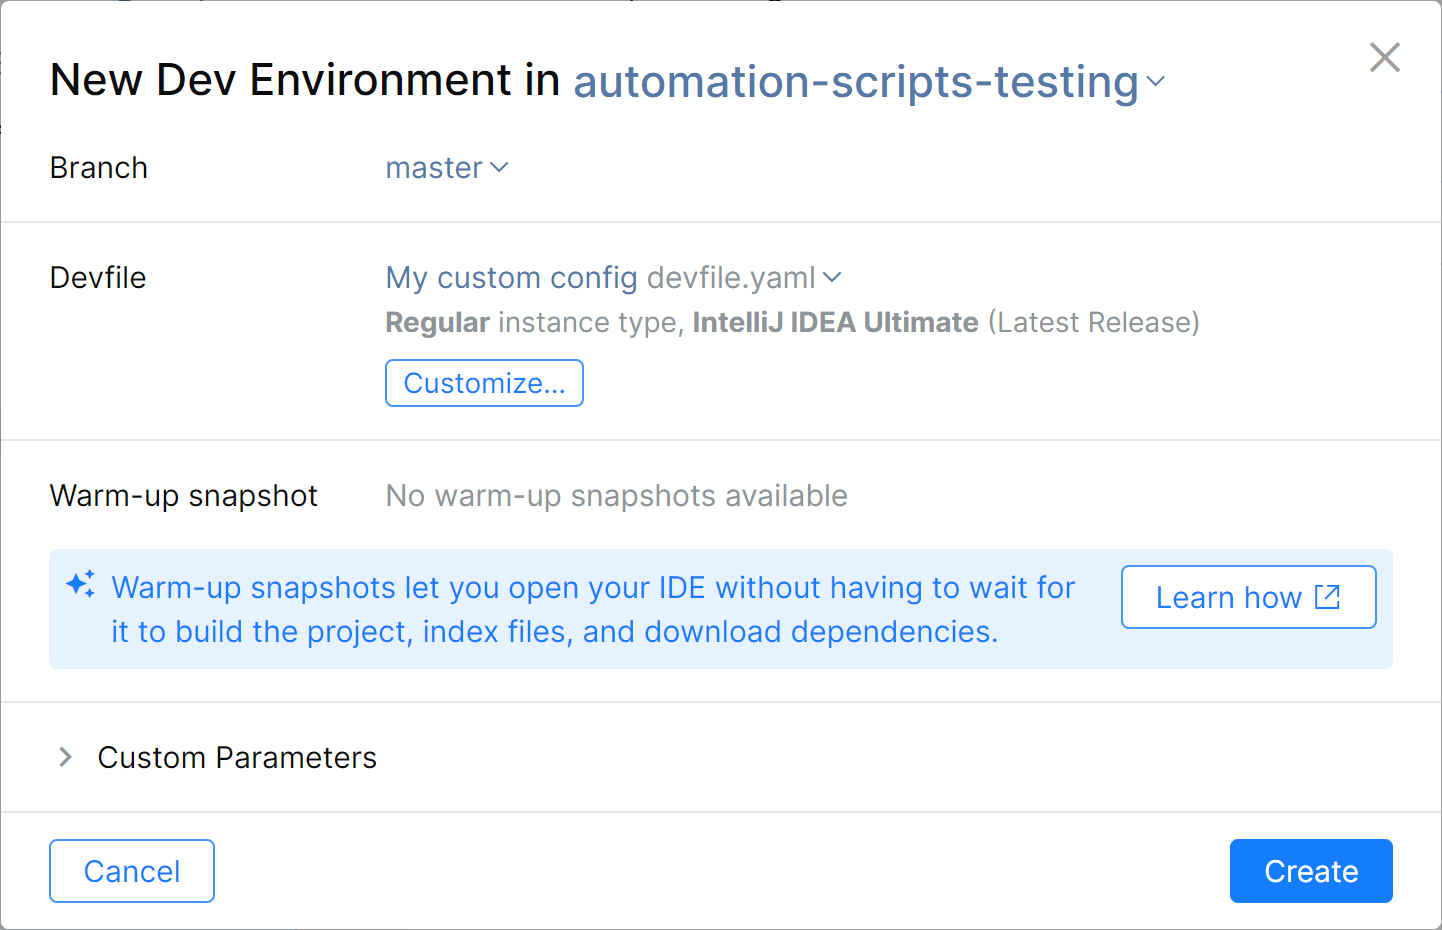Click the chevron arrow after devfile.yaml
This screenshot has height=930, width=1442.
click(832, 278)
